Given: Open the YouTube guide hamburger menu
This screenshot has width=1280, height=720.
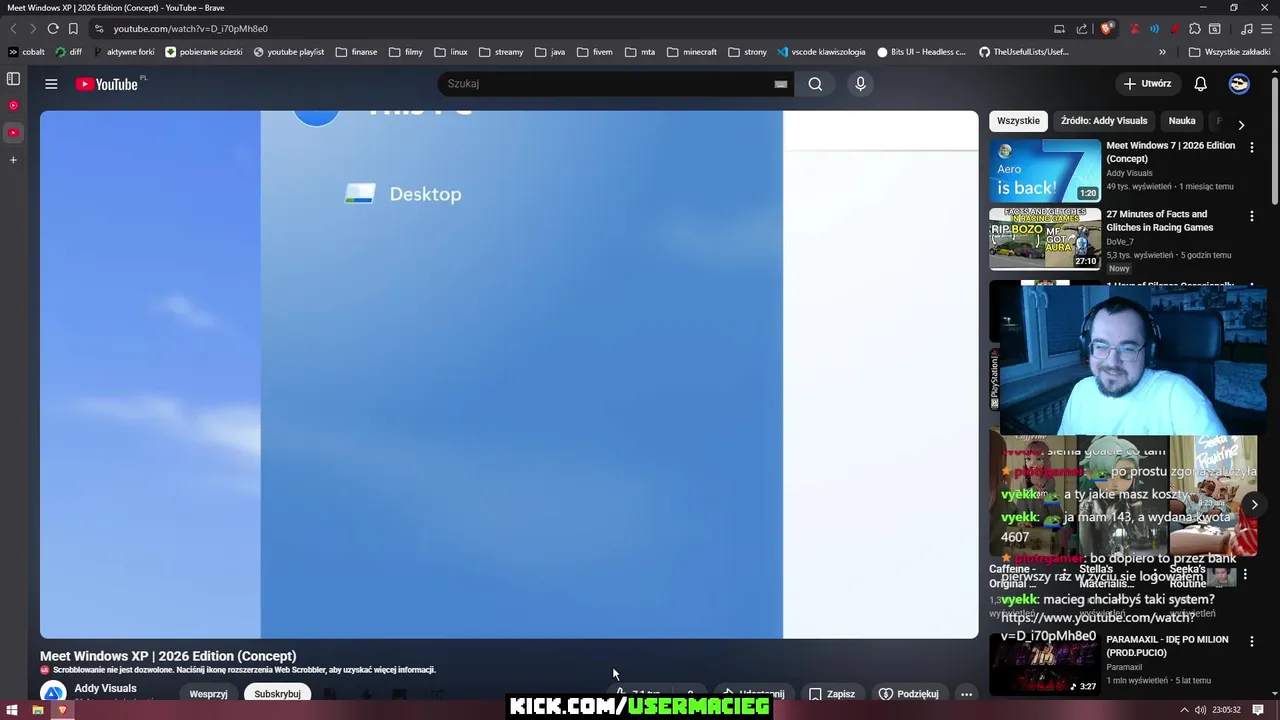Looking at the screenshot, I should click(x=51, y=84).
